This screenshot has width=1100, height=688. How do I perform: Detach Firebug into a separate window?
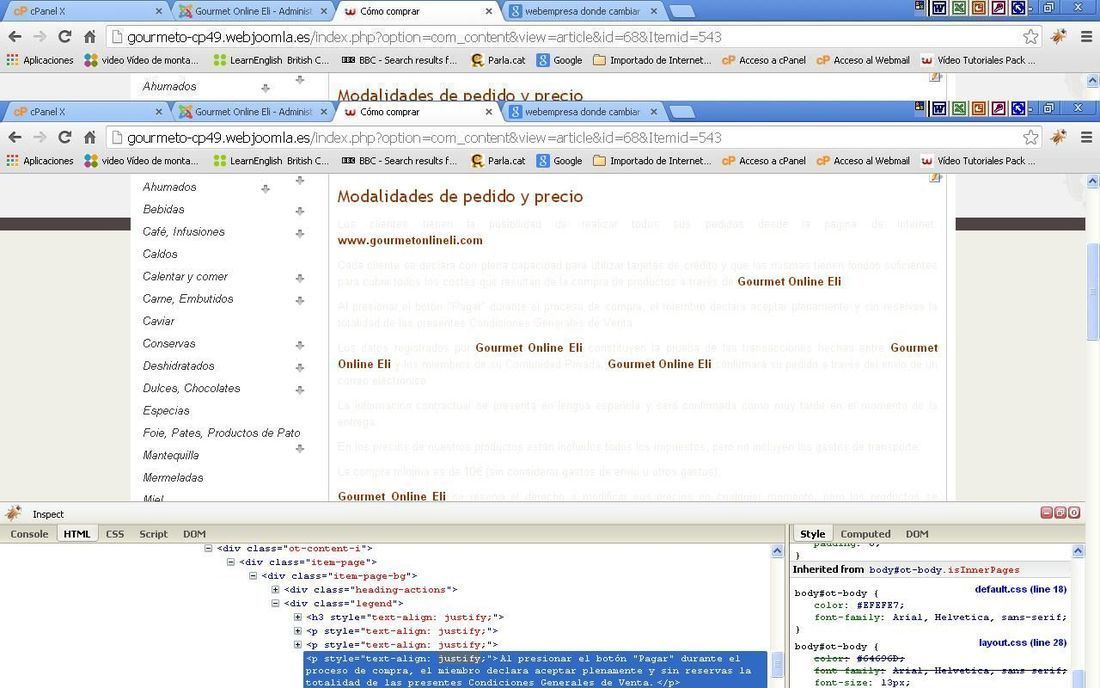1060,513
